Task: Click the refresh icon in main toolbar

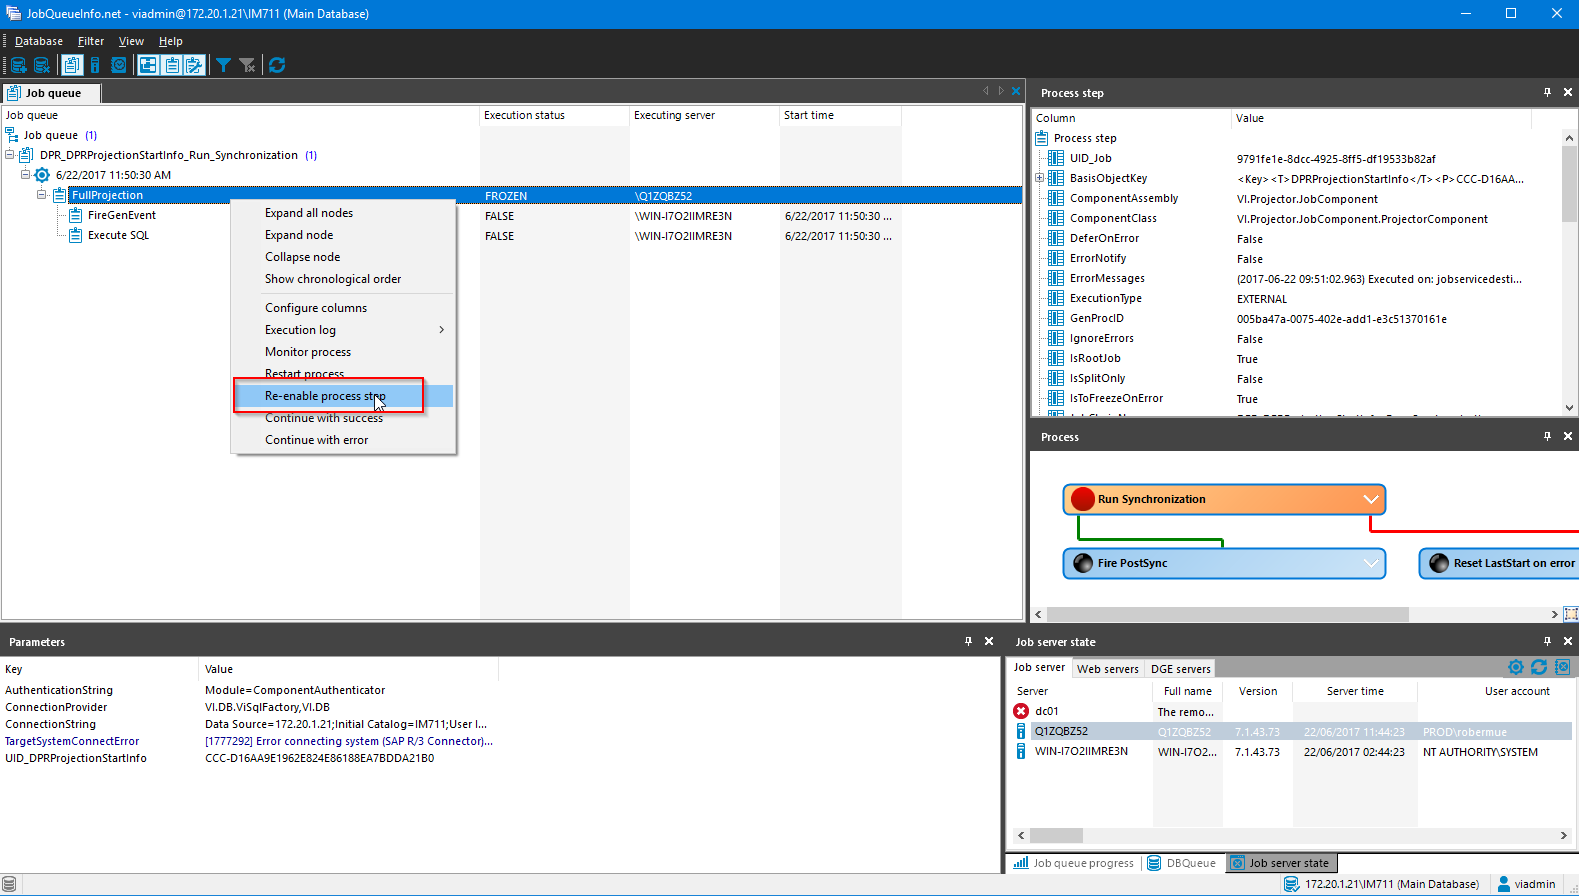Action: coord(277,65)
